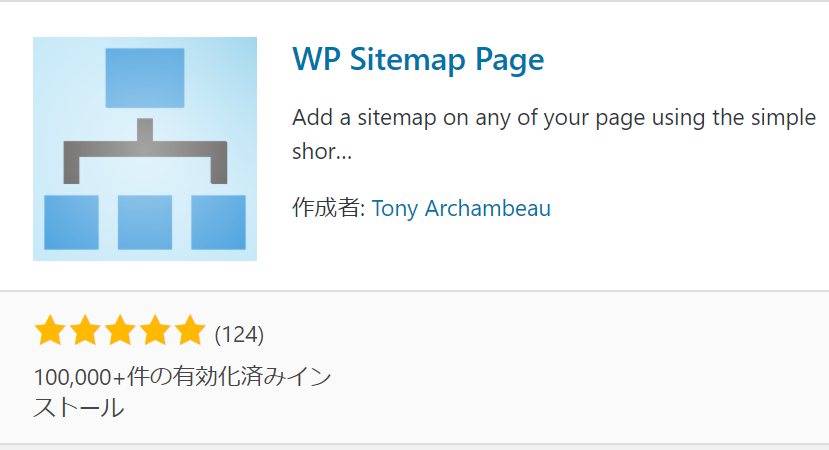Click the description line starting "Add a sitemap"

(554, 118)
